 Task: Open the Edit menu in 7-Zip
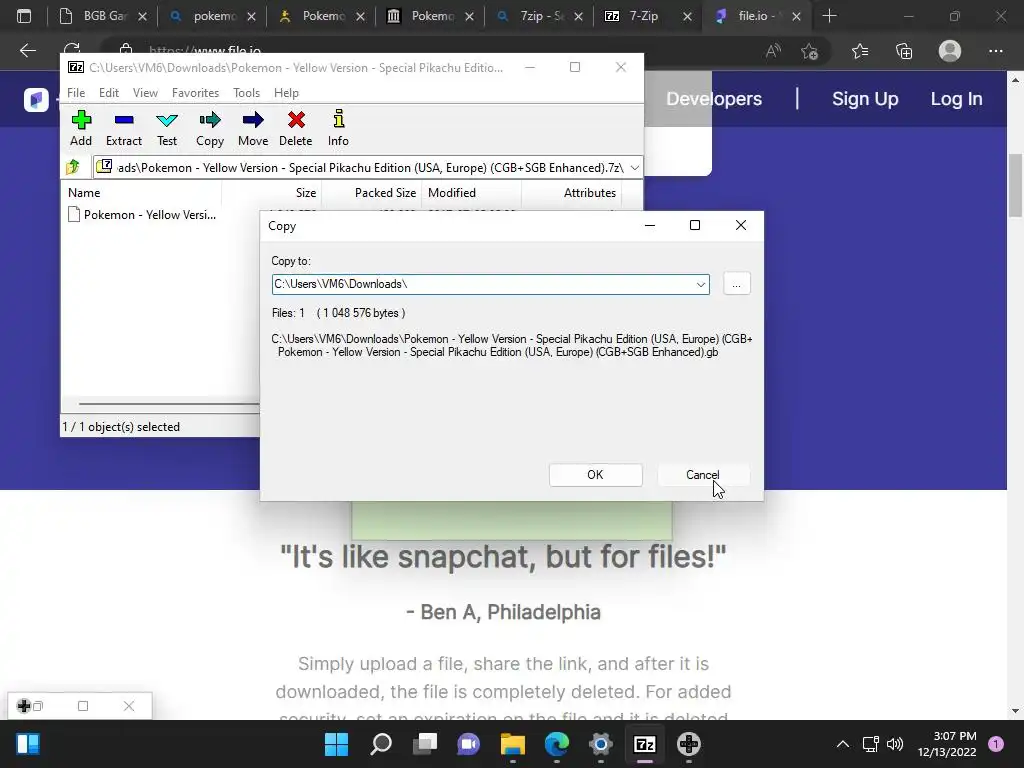(108, 93)
